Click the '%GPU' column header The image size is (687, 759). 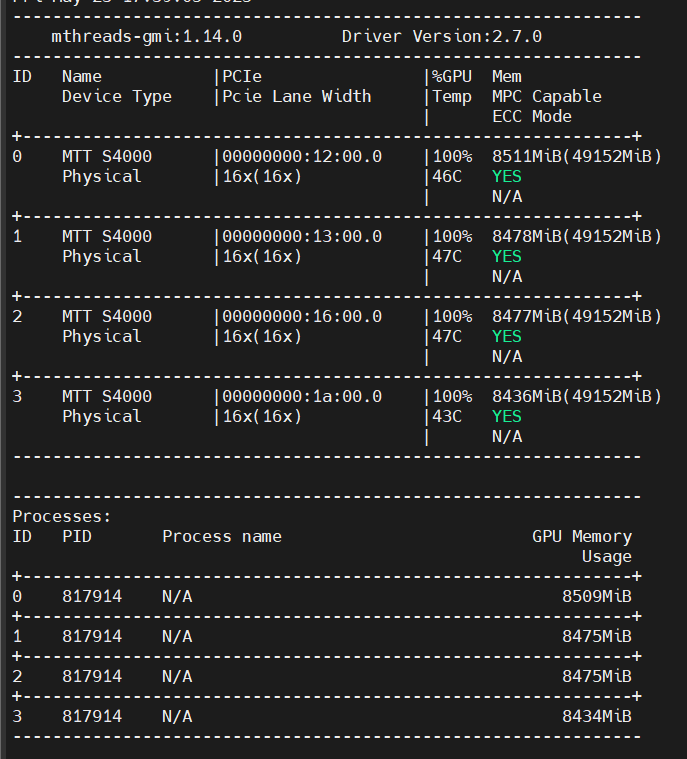452,76
